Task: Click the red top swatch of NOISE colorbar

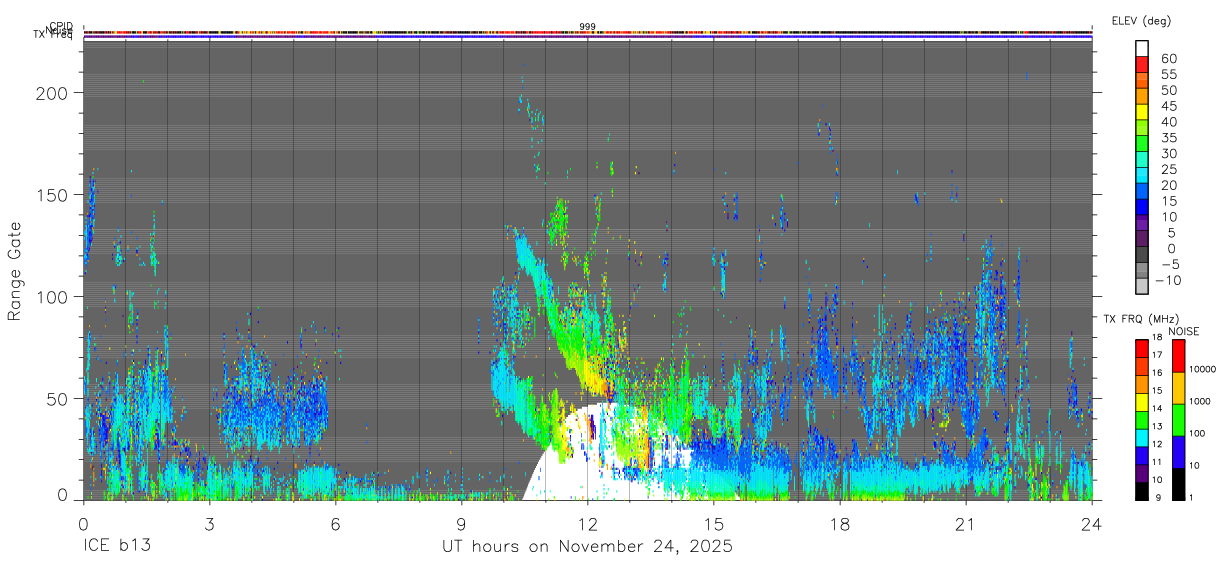Action: pos(1178,357)
